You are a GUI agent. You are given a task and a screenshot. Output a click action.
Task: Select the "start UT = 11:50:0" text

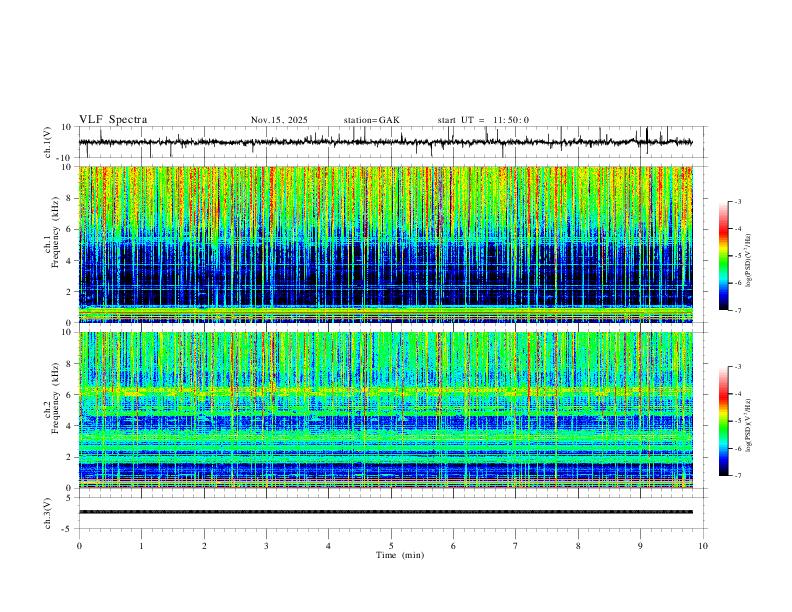tap(483, 120)
